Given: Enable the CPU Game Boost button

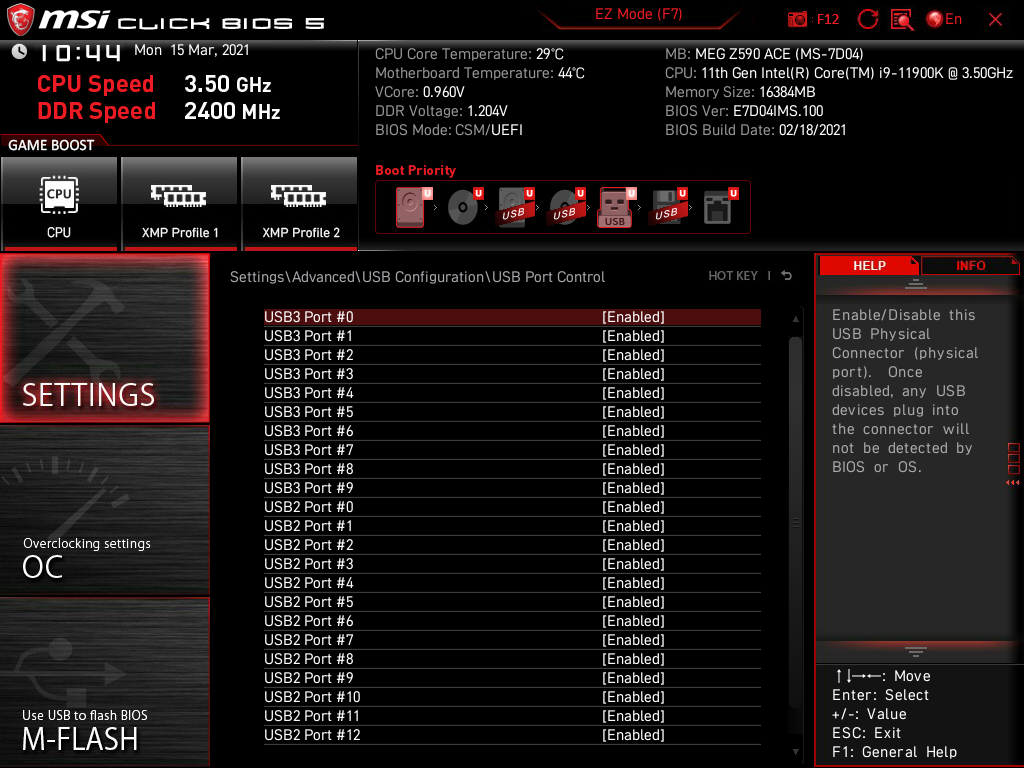Looking at the screenshot, I should click(x=59, y=203).
